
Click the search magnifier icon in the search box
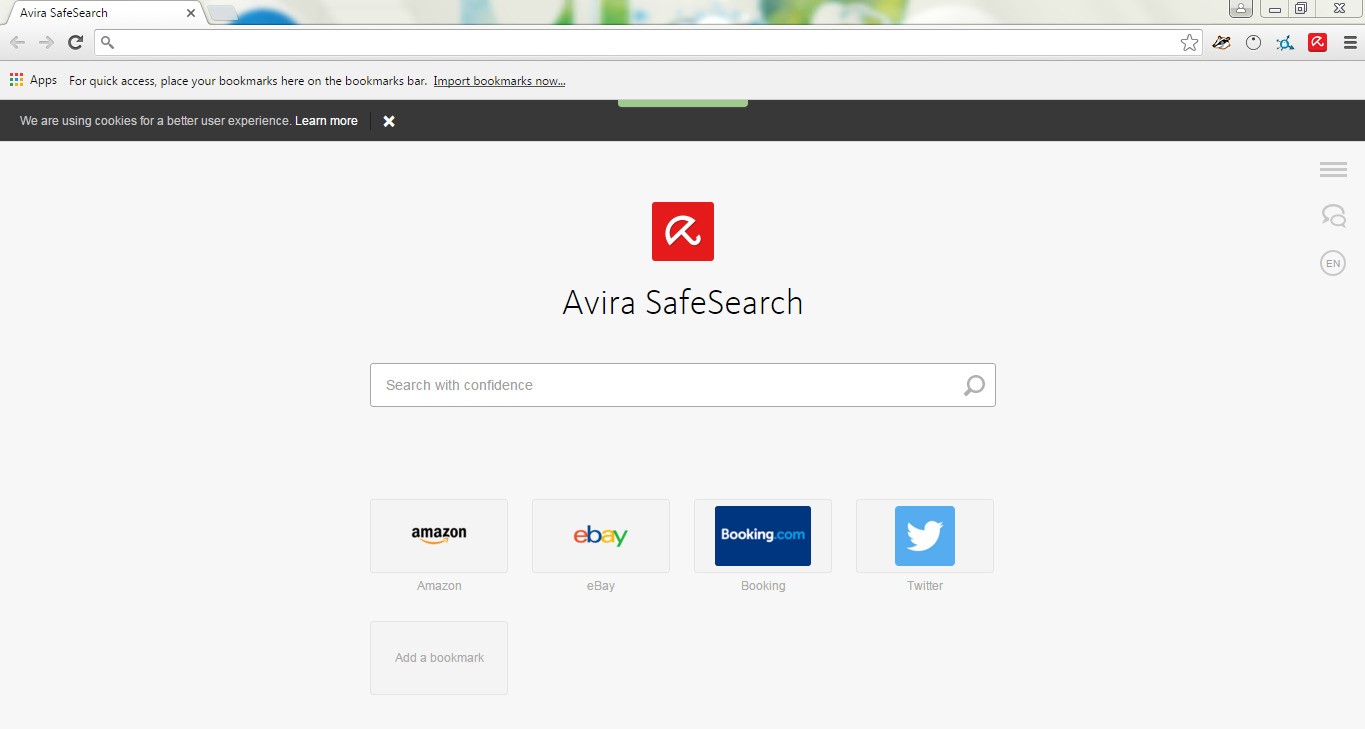(972, 385)
